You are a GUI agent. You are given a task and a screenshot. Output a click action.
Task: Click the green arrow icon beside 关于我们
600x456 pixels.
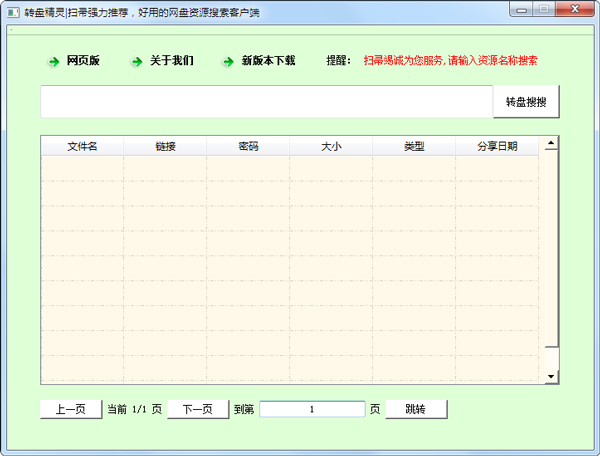pyautogui.click(x=137, y=62)
